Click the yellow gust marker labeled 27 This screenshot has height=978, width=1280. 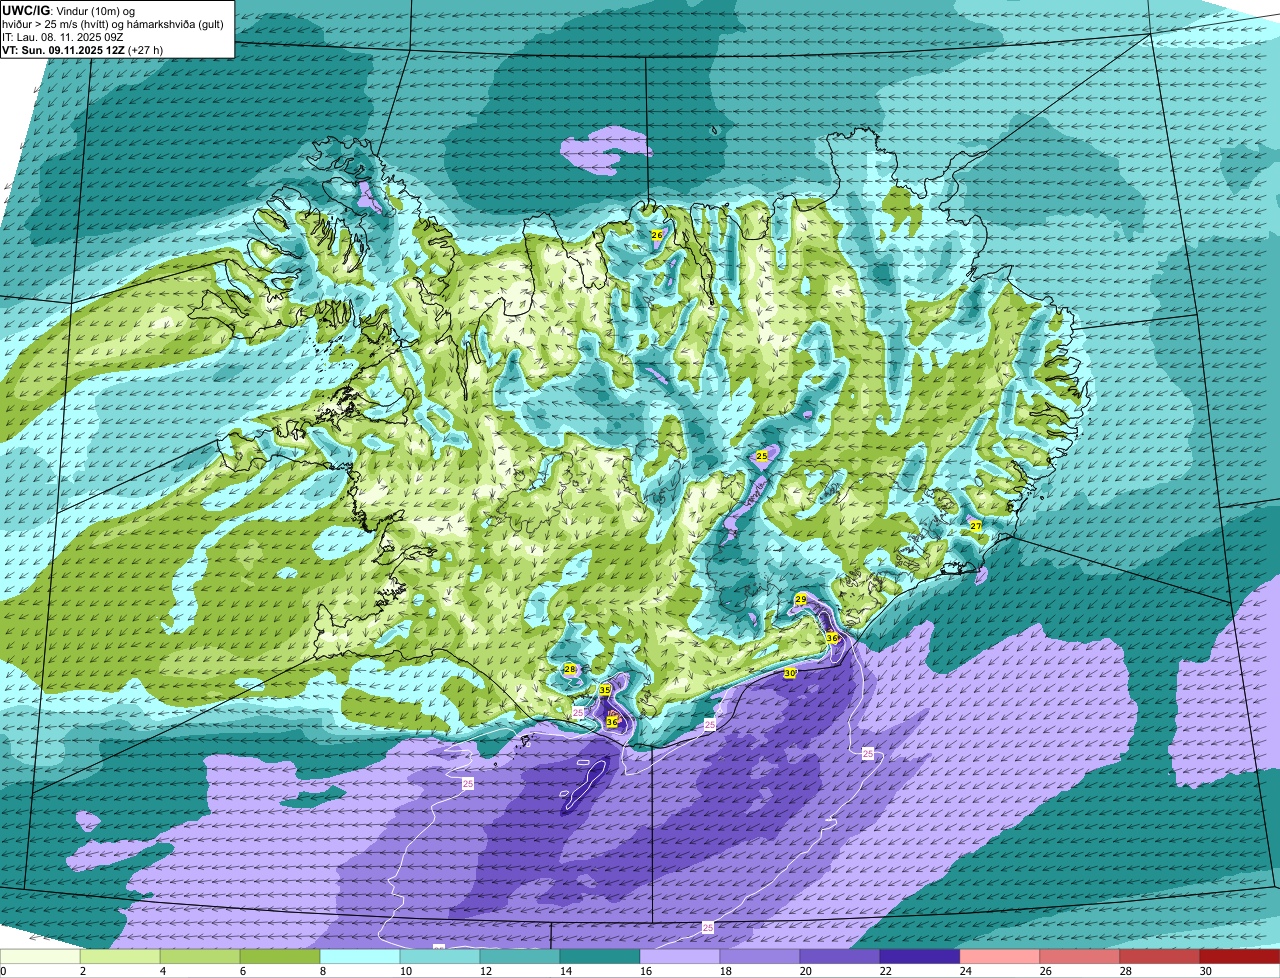tap(976, 526)
